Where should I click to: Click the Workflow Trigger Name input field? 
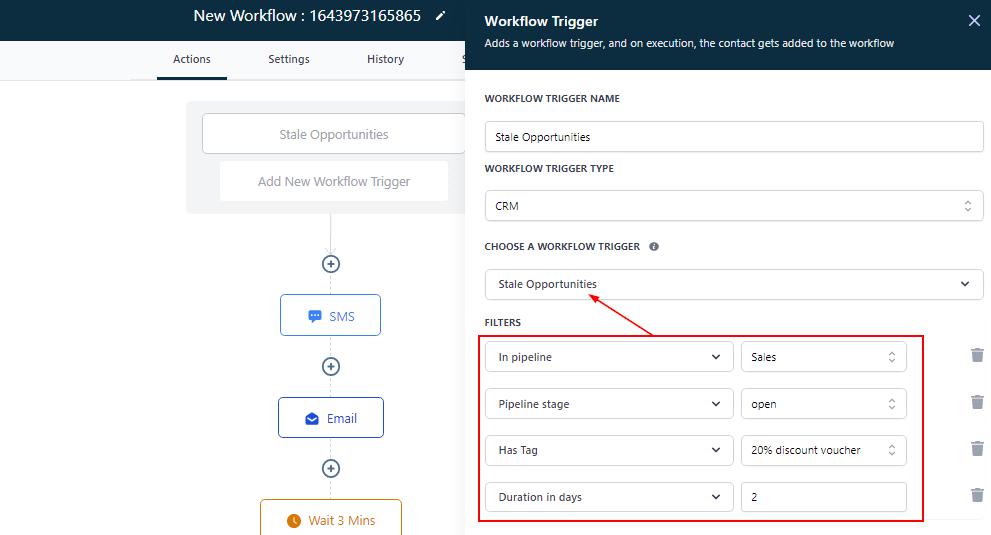(733, 137)
